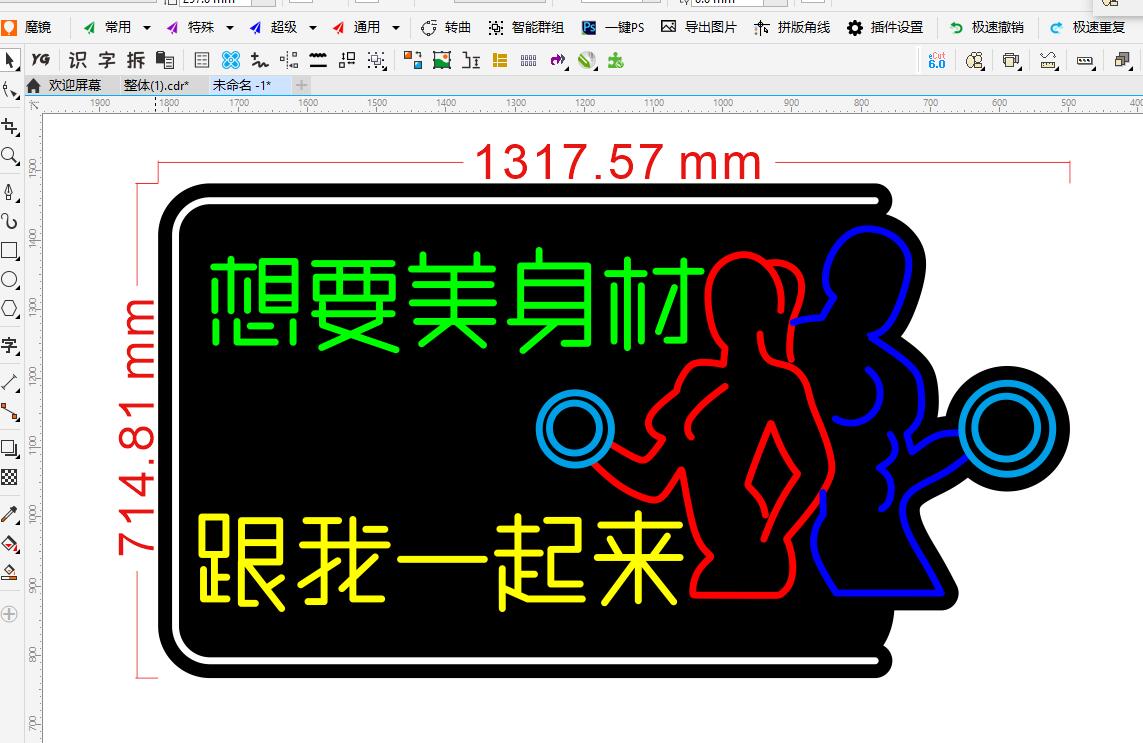Click the quick customize plus button in toolbox

[9, 614]
